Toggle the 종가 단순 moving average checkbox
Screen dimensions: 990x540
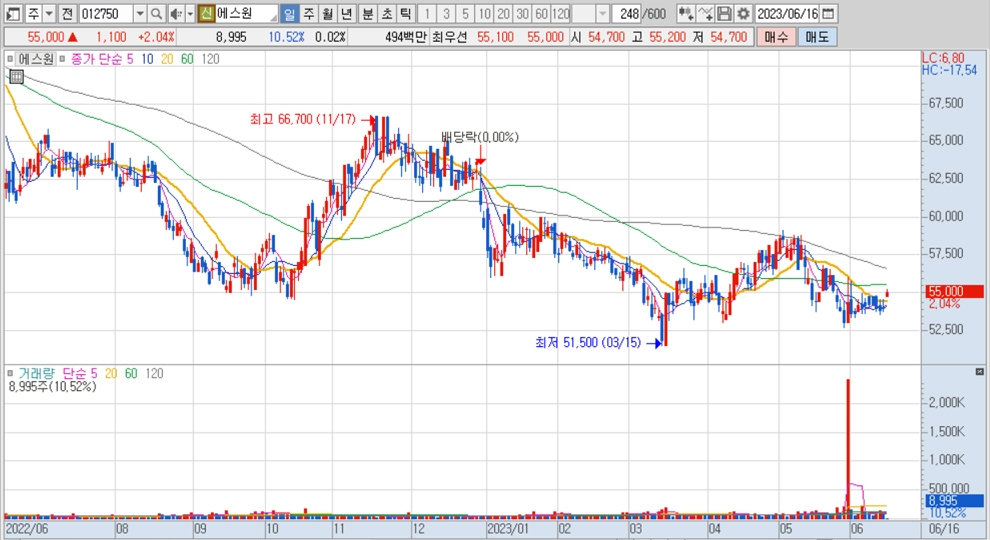[64, 59]
